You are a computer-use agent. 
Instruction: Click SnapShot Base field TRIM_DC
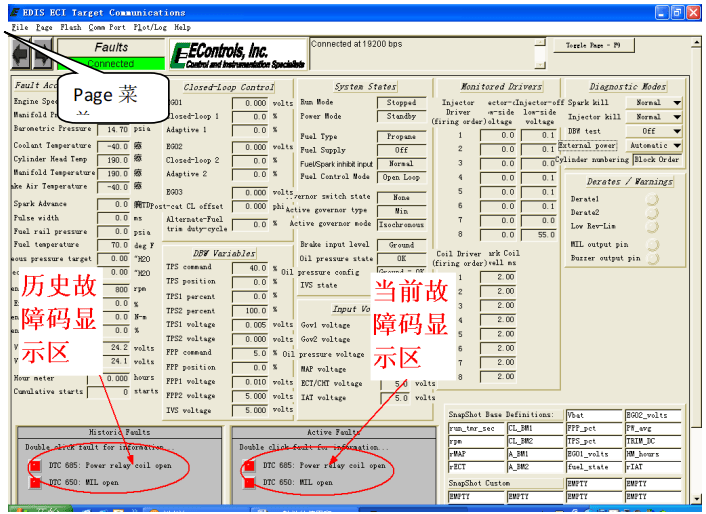pyautogui.click(x=653, y=442)
